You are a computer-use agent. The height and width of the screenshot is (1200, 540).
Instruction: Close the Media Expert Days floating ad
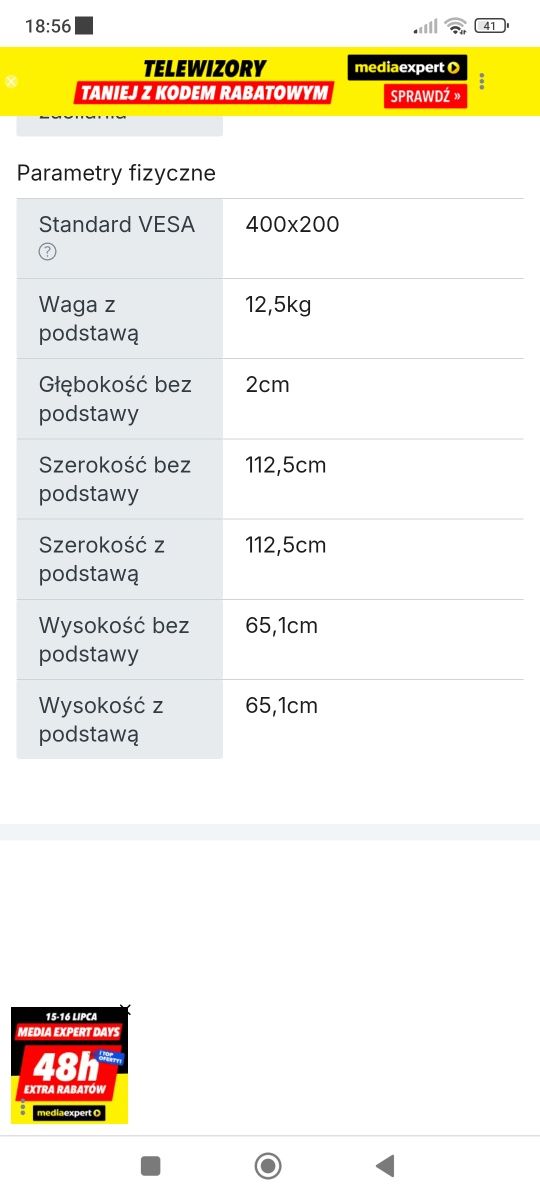(x=124, y=1011)
